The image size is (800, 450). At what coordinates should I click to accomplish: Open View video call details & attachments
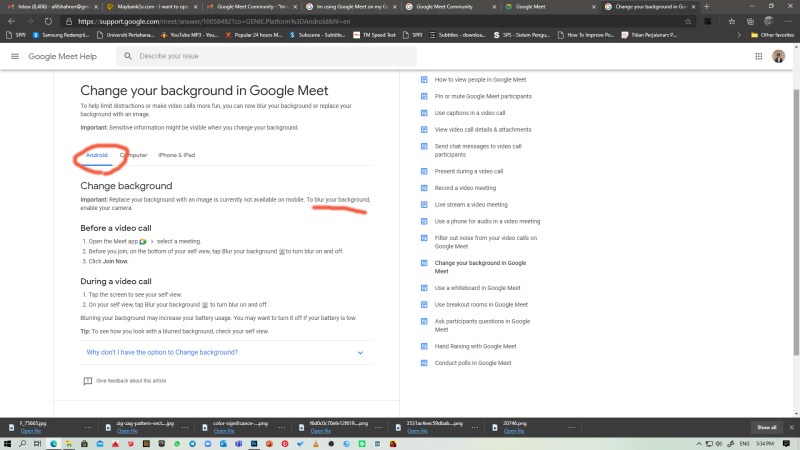pos(483,130)
